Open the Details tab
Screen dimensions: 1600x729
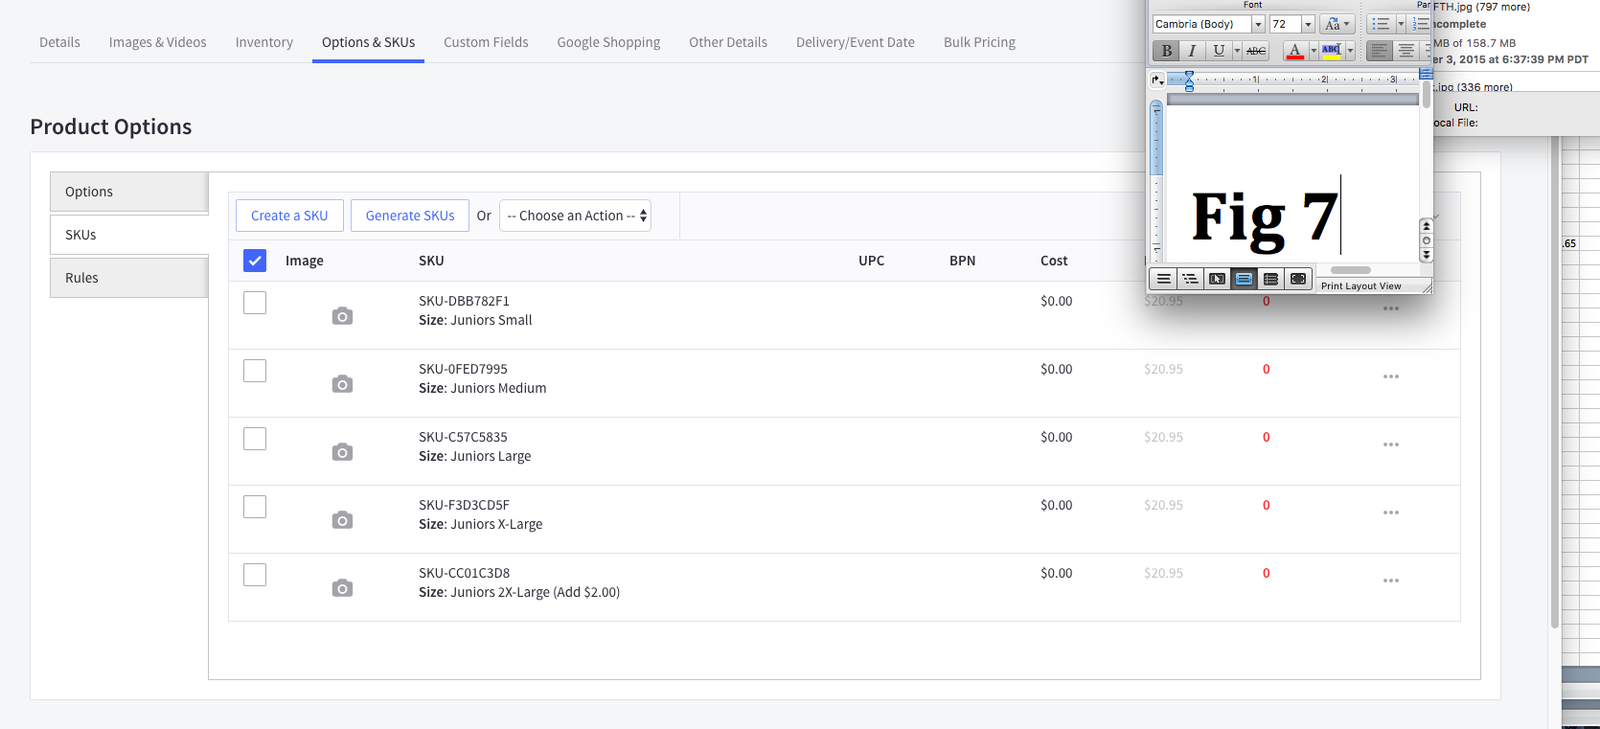[60, 42]
